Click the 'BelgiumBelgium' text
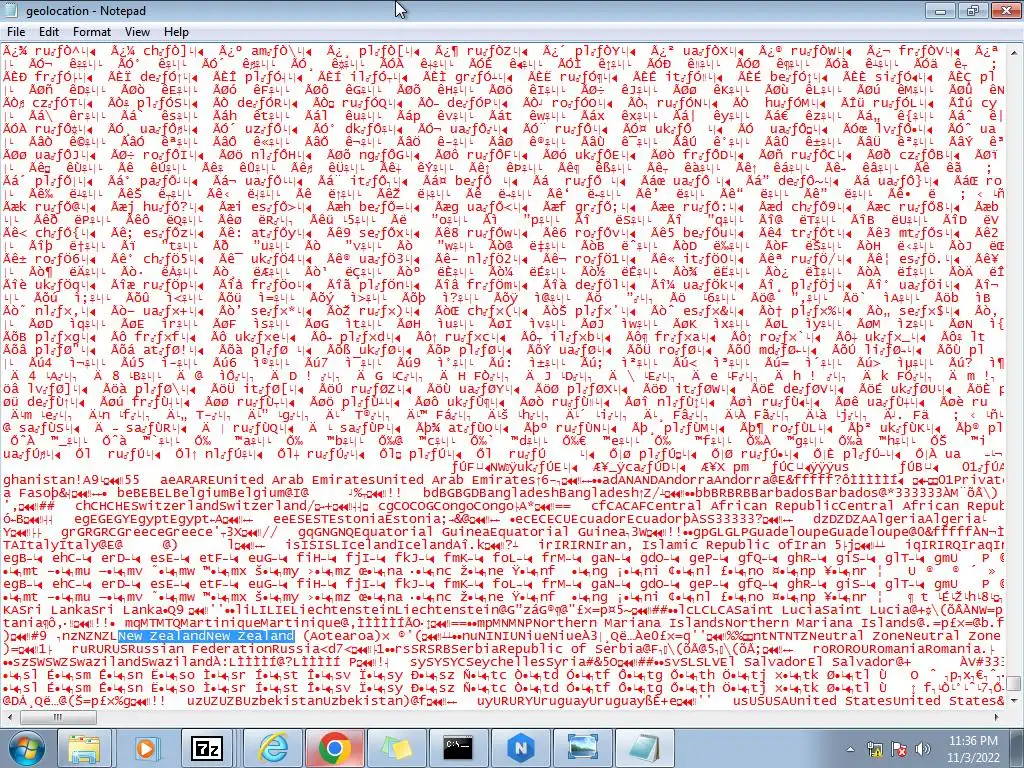This screenshot has height=768, width=1024. [x=230, y=492]
